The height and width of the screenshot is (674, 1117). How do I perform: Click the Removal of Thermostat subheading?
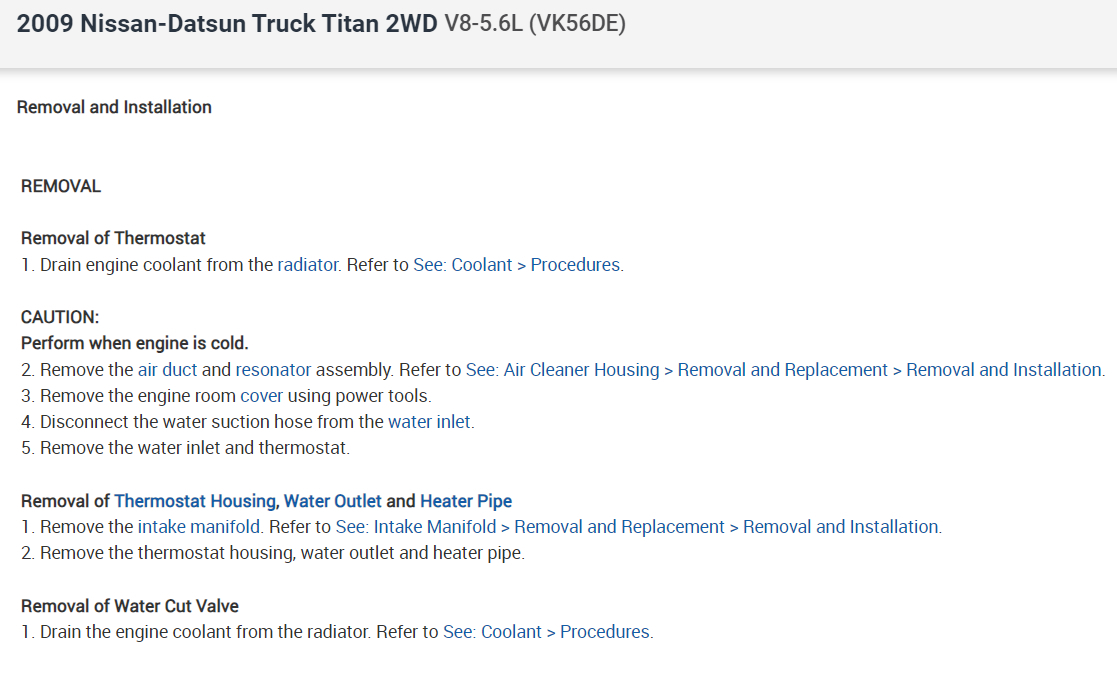click(113, 238)
